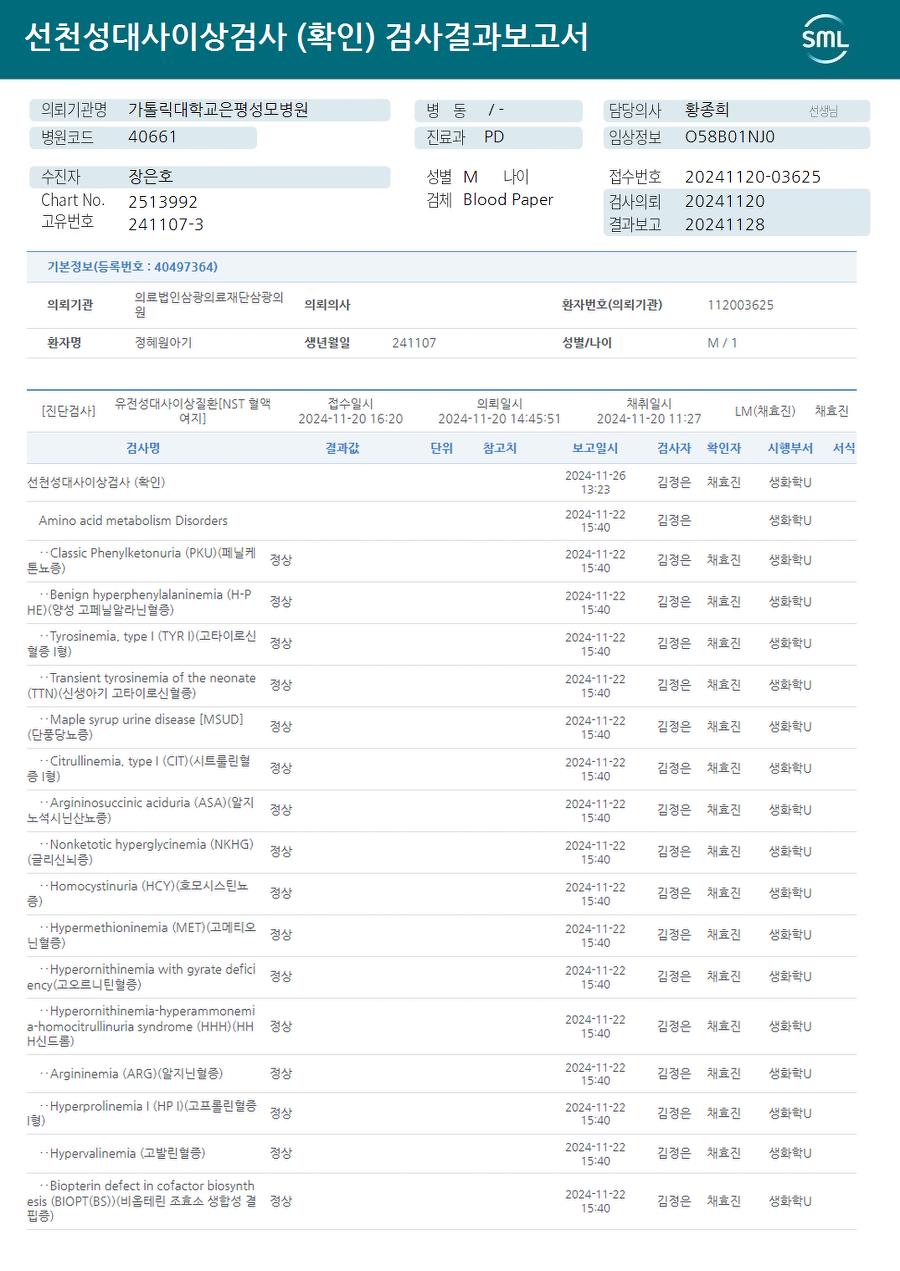Screen dimensions: 900x1271
Task: Select Citrullinemia, type I (CIT) row
Action: pyautogui.click(x=441, y=769)
